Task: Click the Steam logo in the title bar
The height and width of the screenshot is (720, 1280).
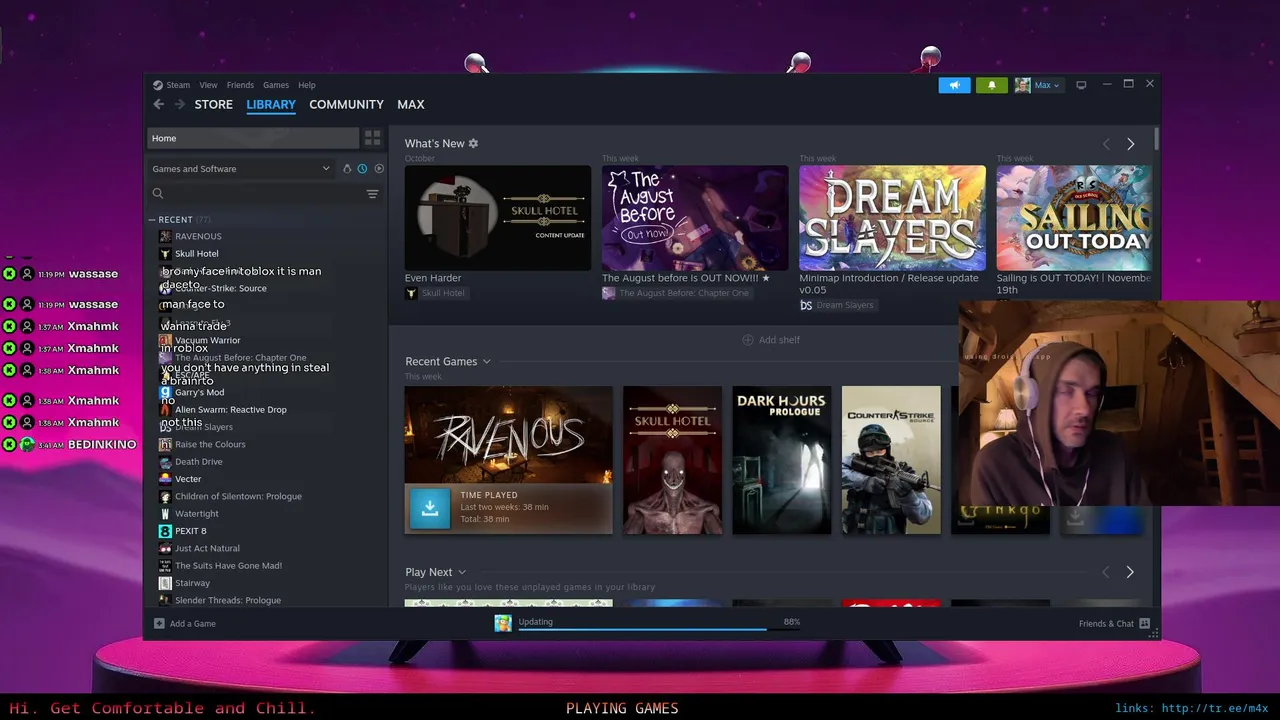Action: (x=158, y=85)
